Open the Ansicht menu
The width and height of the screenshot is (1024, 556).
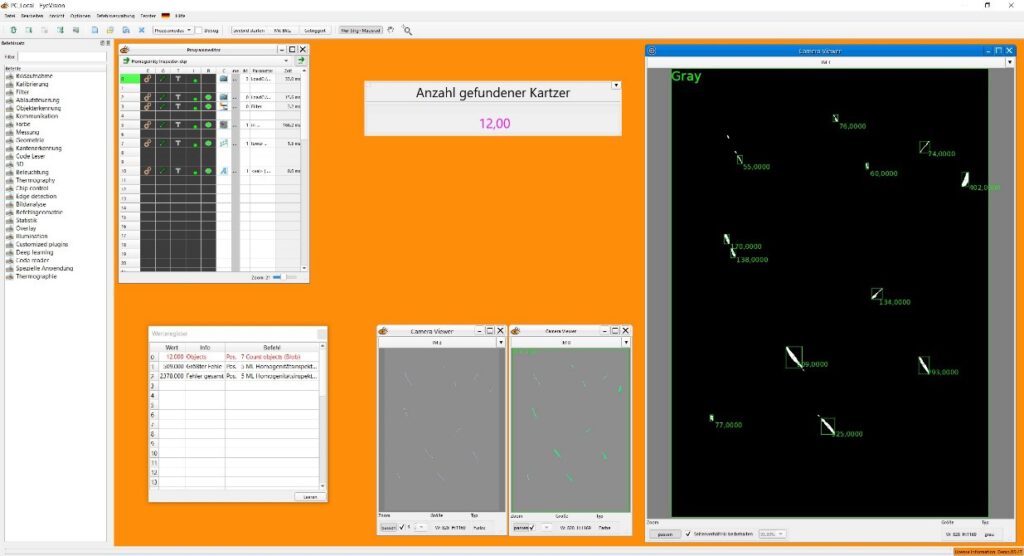pyautogui.click(x=57, y=16)
